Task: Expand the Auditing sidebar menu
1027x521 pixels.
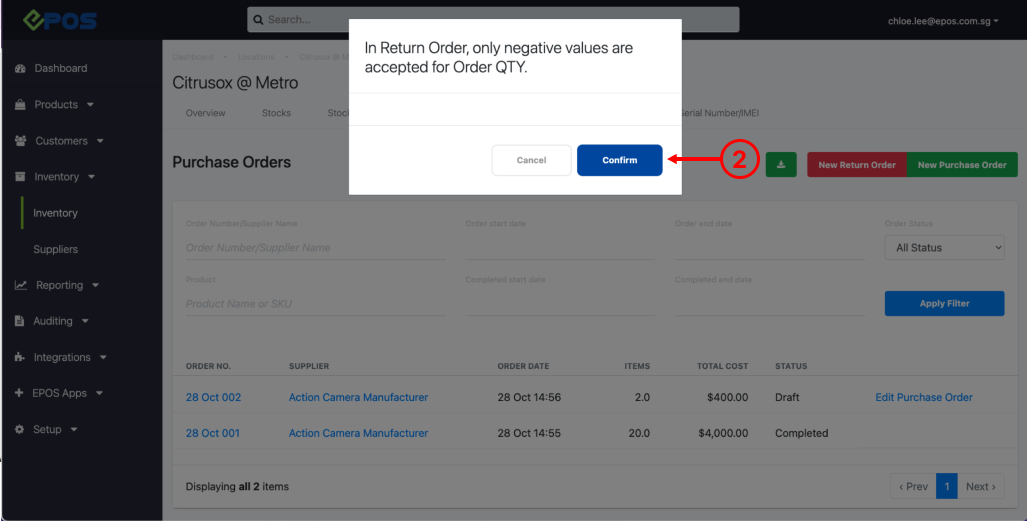Action: 62,321
